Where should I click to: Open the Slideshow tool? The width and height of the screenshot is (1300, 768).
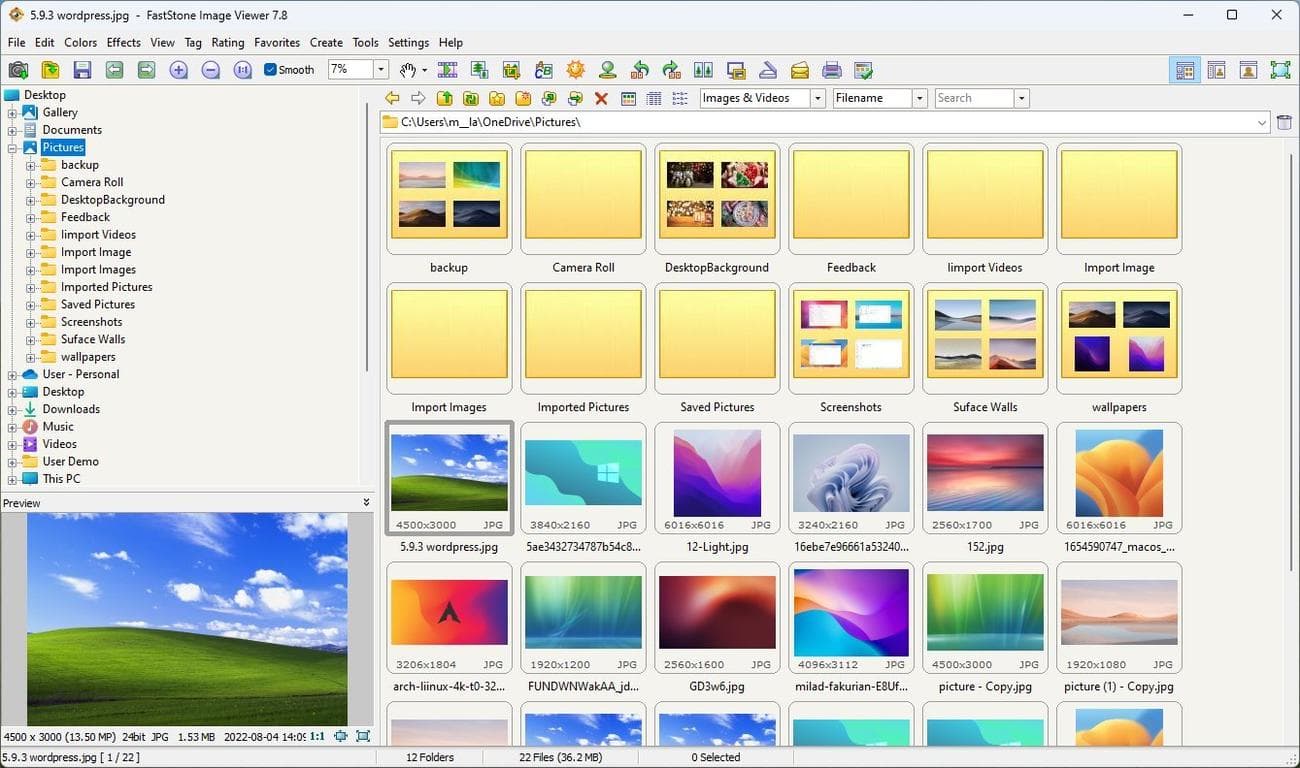click(447, 70)
